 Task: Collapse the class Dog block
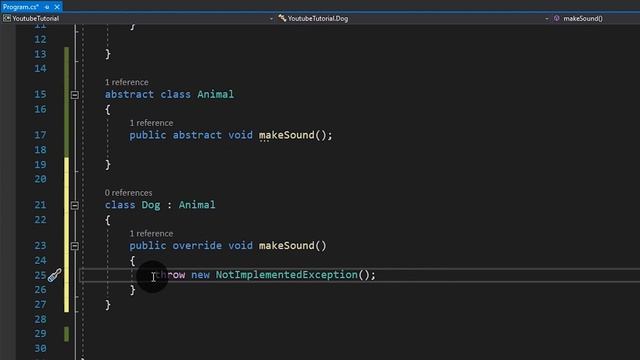pyautogui.click(x=75, y=205)
